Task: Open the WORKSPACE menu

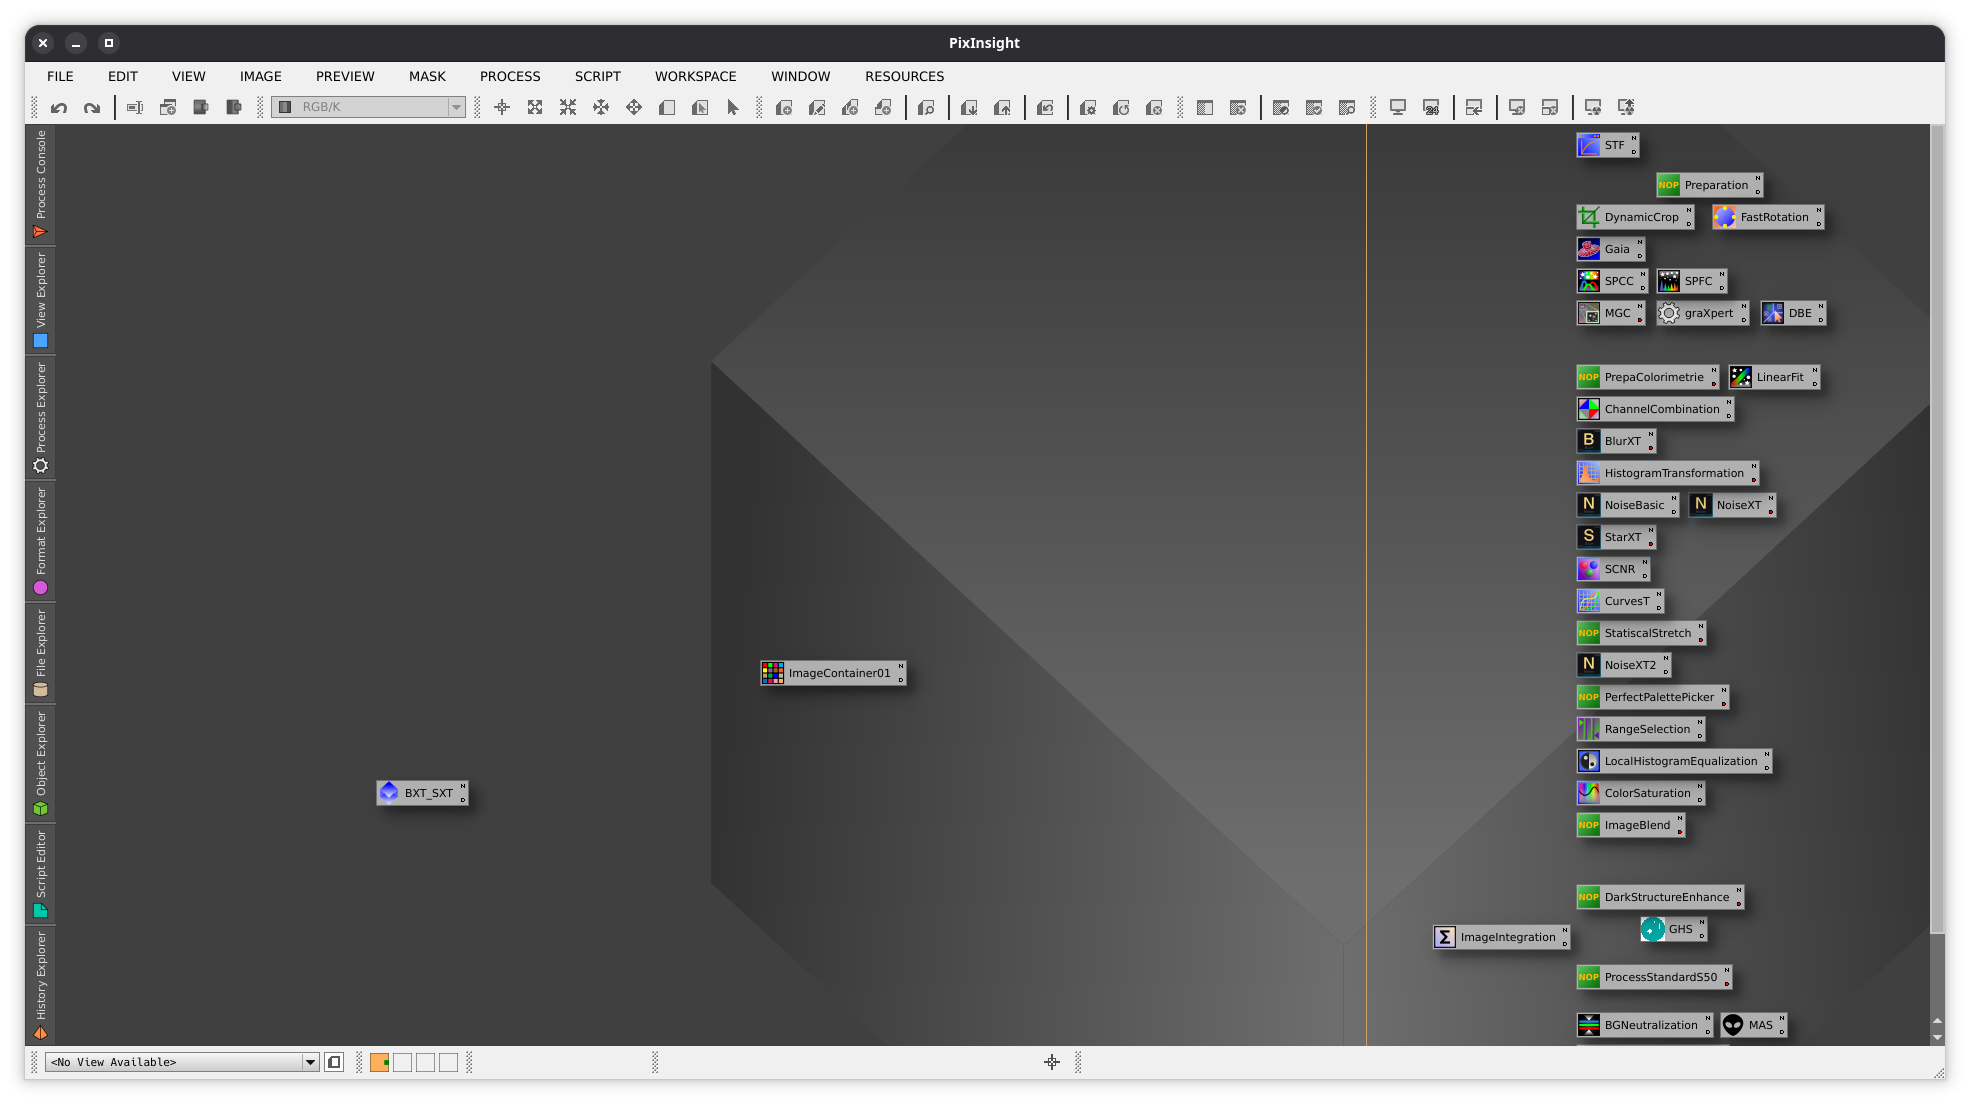Action: tap(696, 76)
